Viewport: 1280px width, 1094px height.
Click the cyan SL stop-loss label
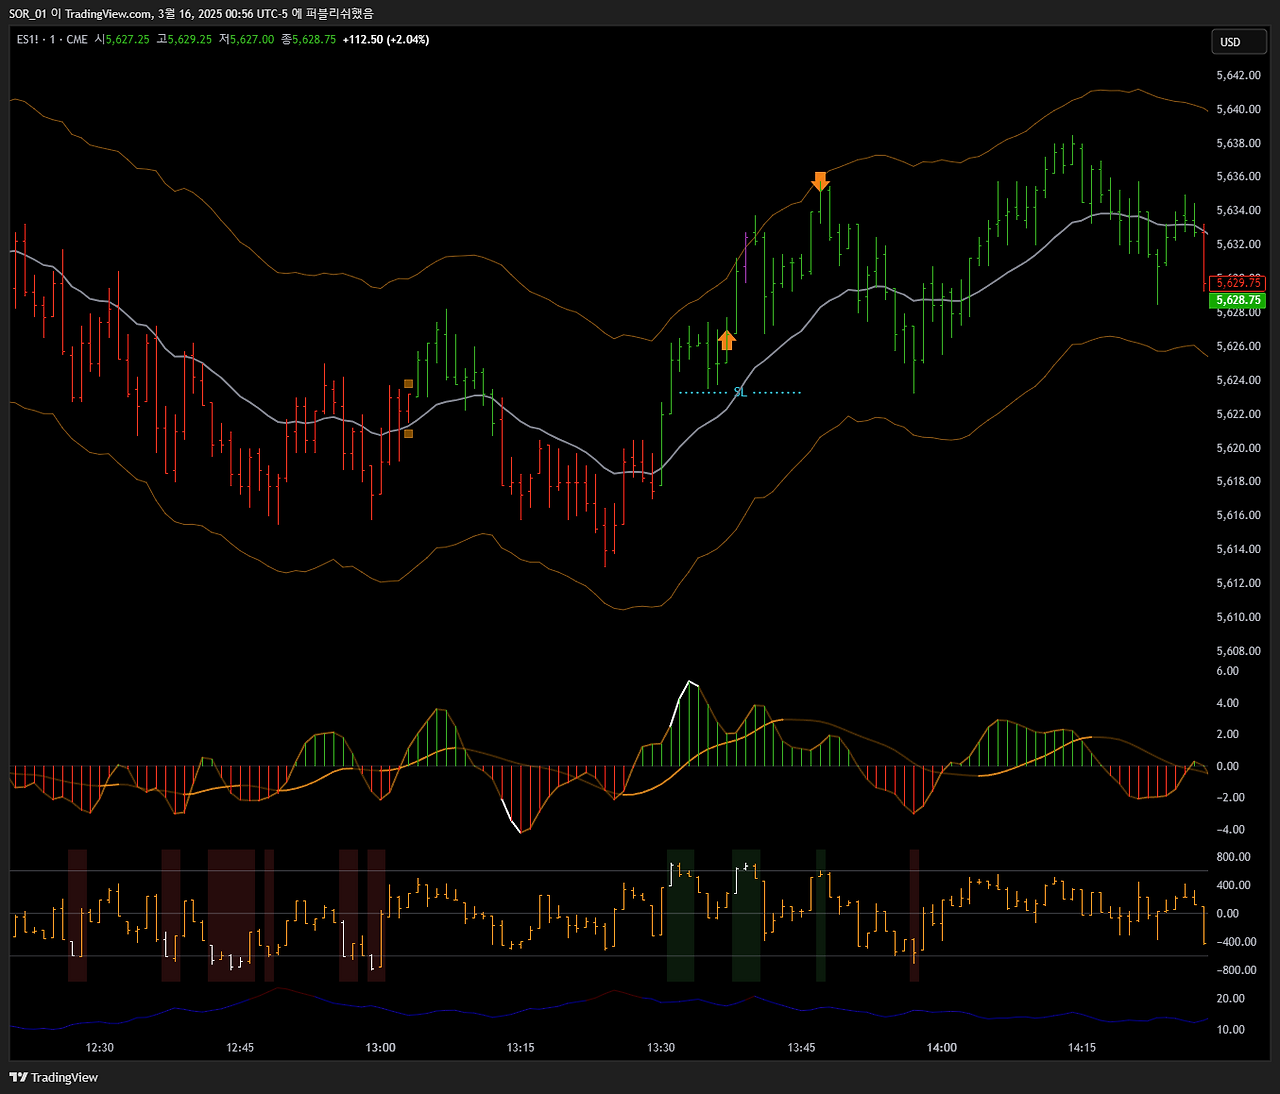click(740, 392)
